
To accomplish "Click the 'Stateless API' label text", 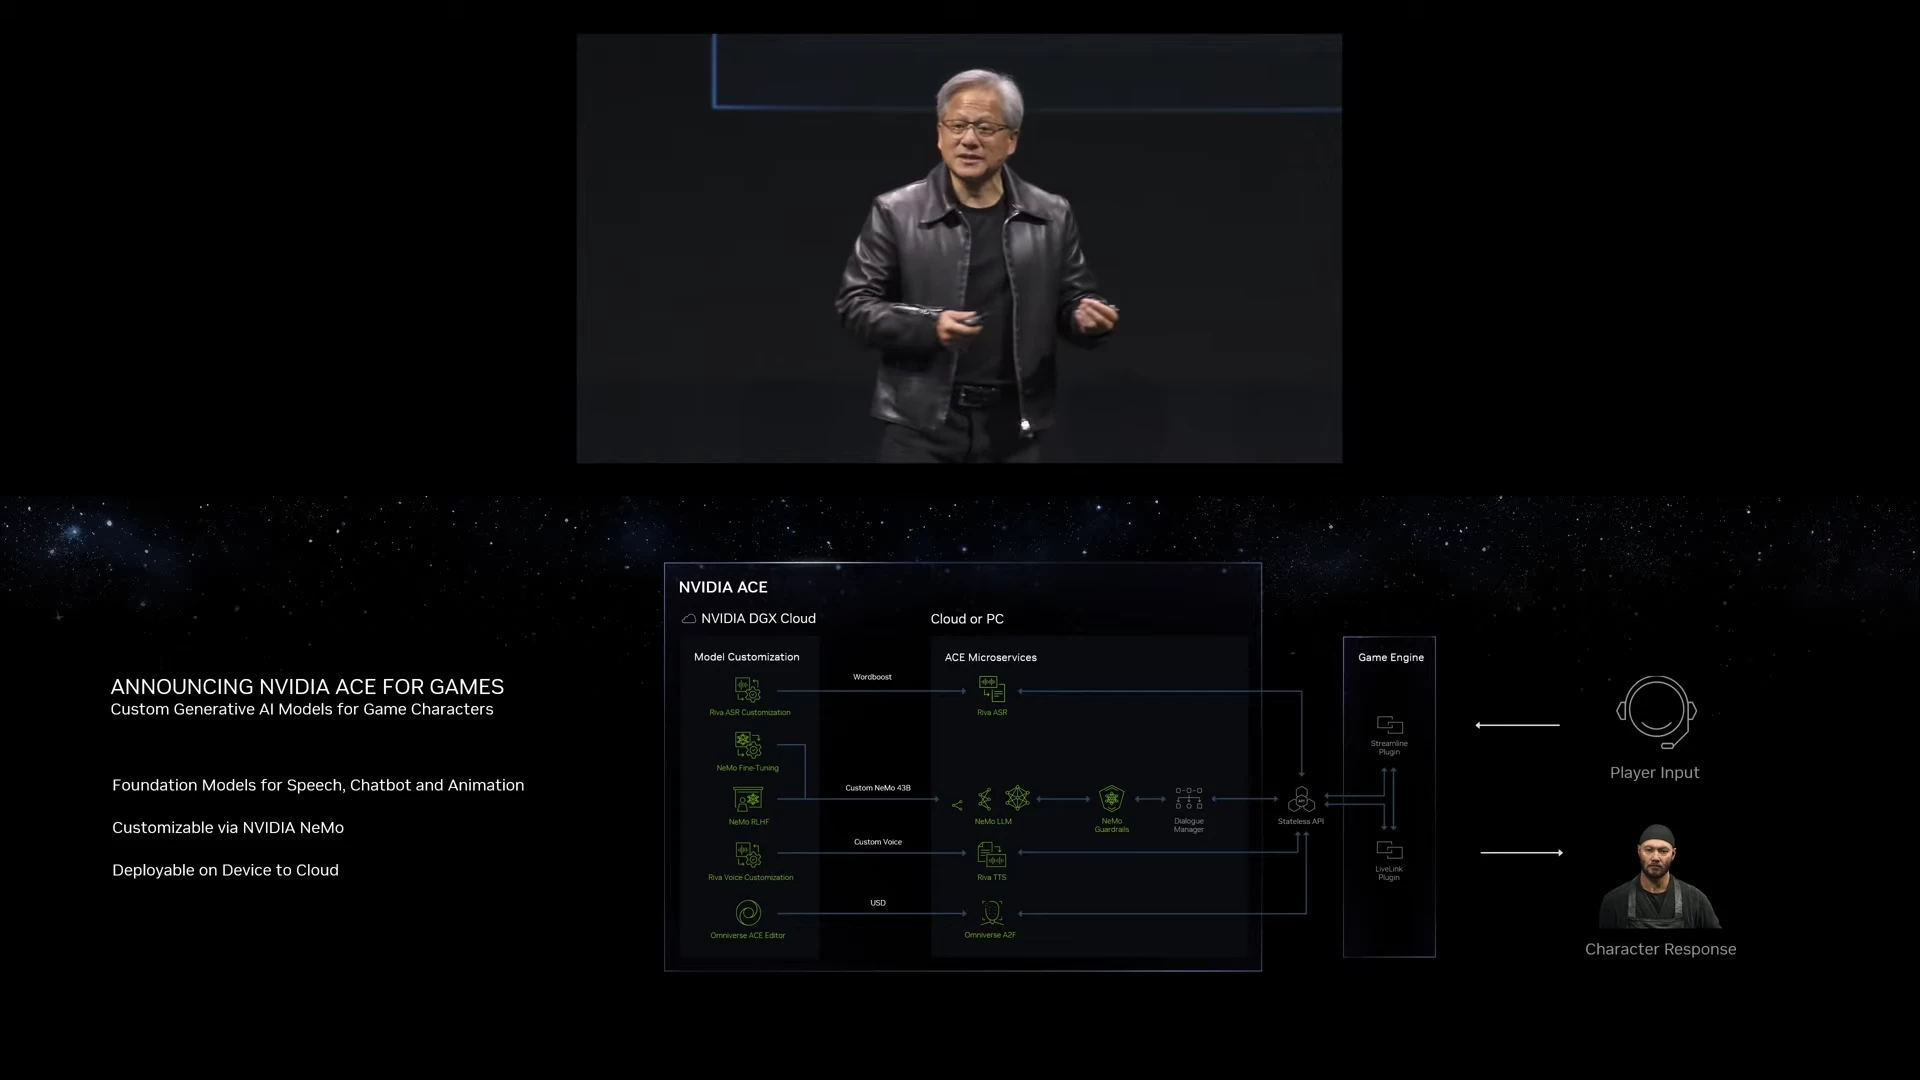I will click(1301, 822).
